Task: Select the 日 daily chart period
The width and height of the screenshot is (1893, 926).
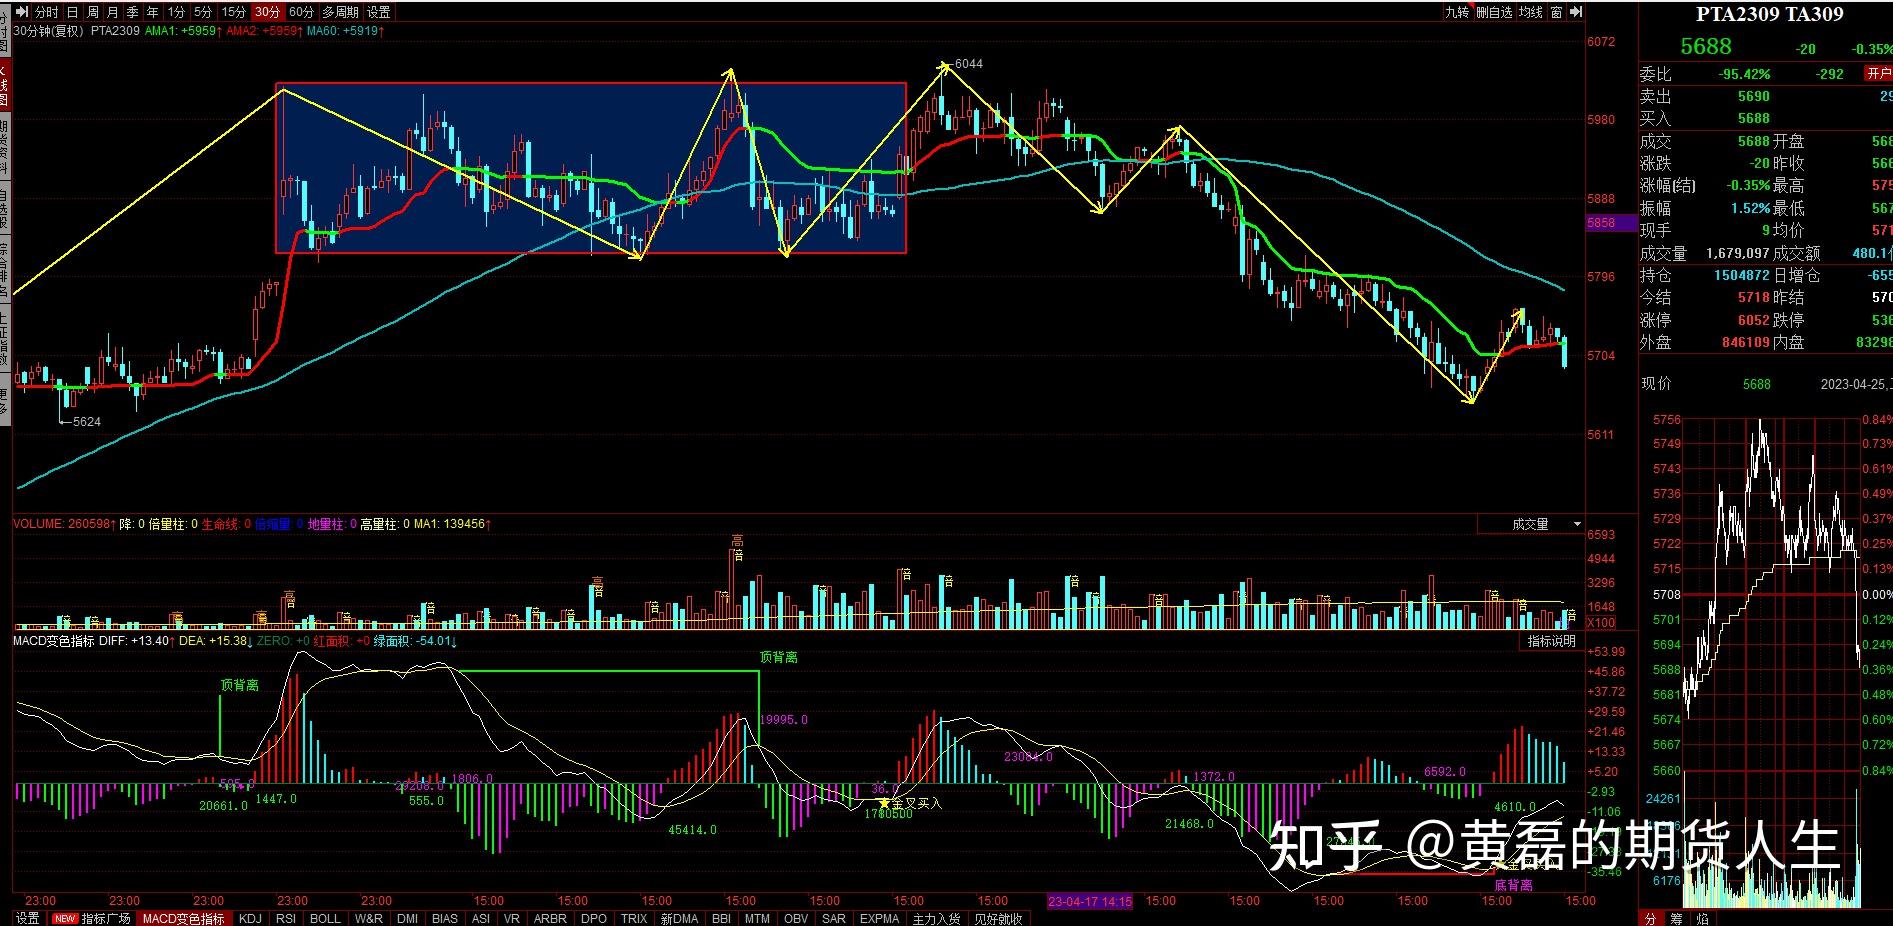Action: [72, 12]
